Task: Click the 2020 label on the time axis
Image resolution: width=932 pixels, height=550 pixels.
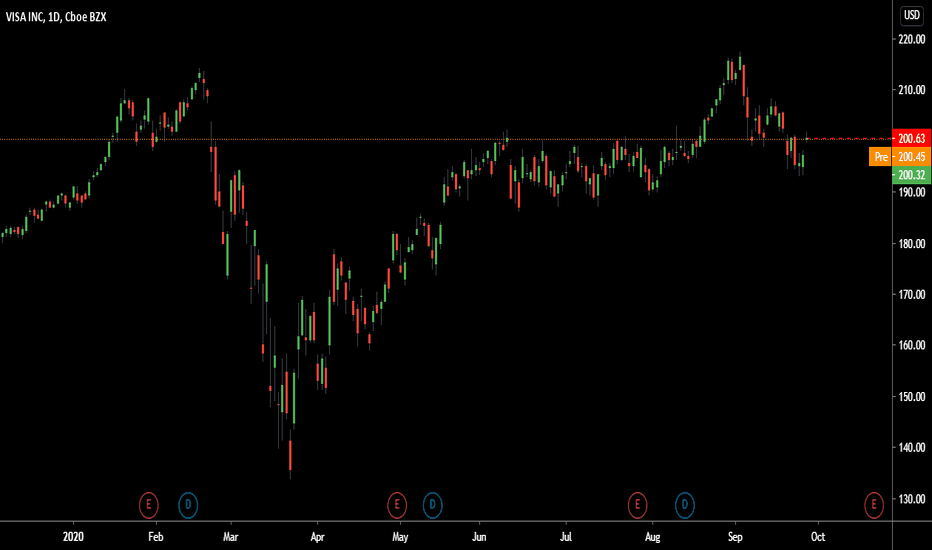Action: (x=73, y=537)
